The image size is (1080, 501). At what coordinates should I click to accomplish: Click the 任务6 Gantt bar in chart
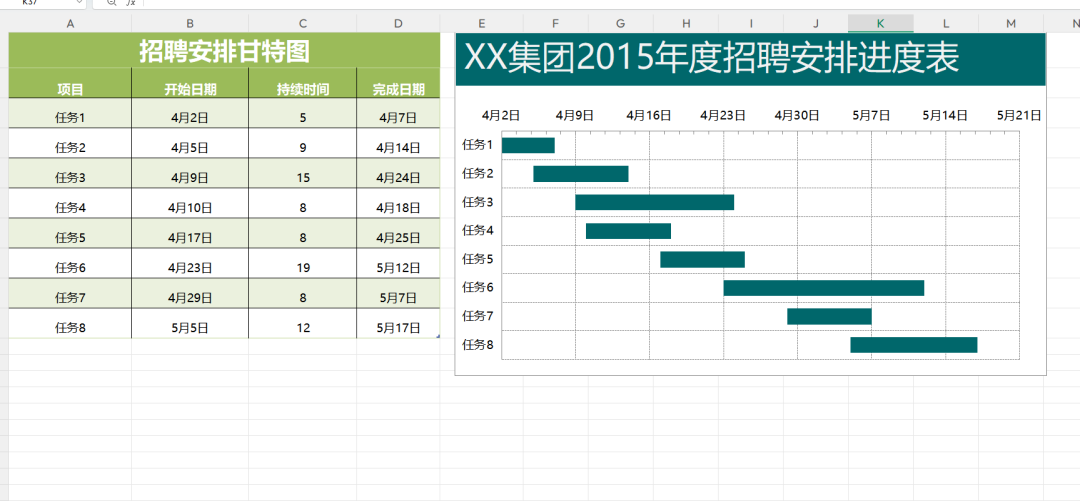tap(823, 288)
